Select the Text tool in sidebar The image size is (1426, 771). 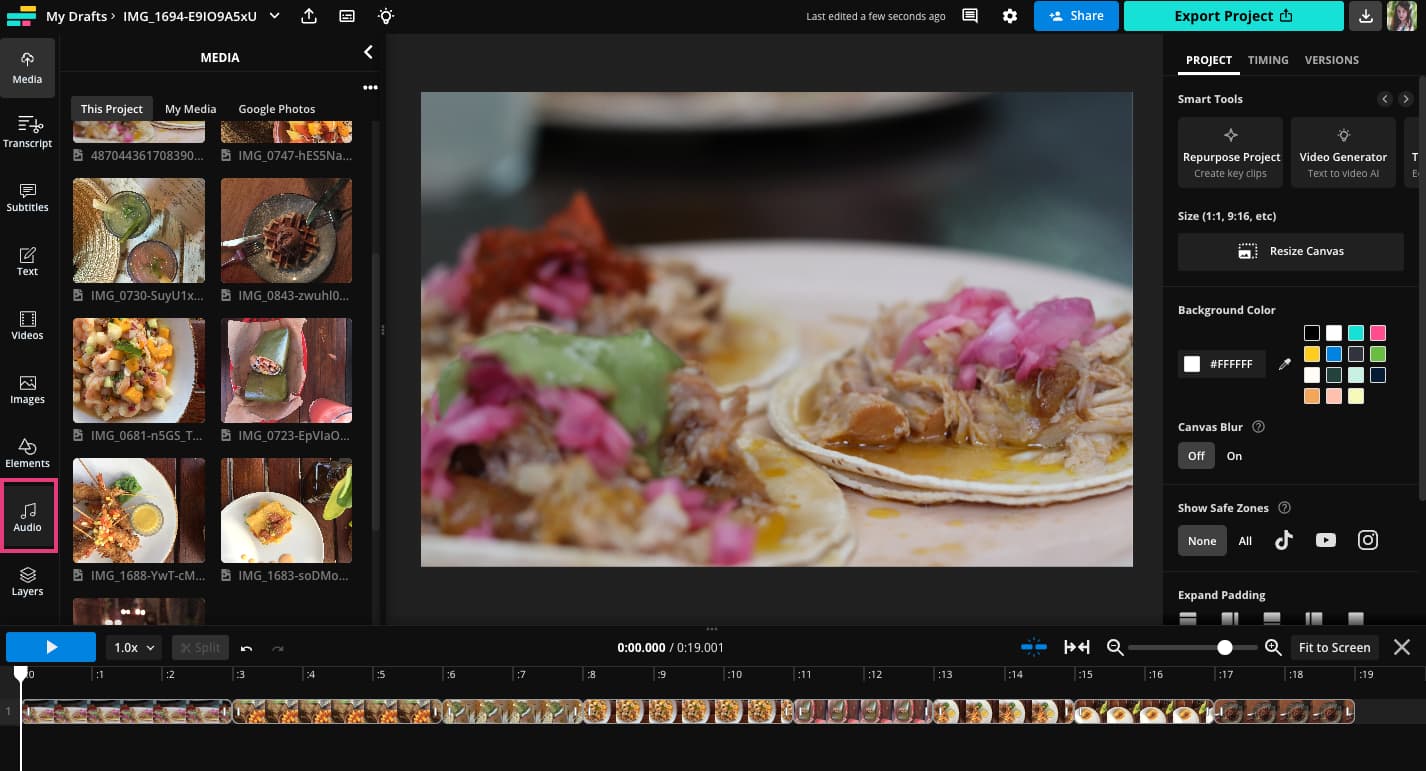pos(27,260)
